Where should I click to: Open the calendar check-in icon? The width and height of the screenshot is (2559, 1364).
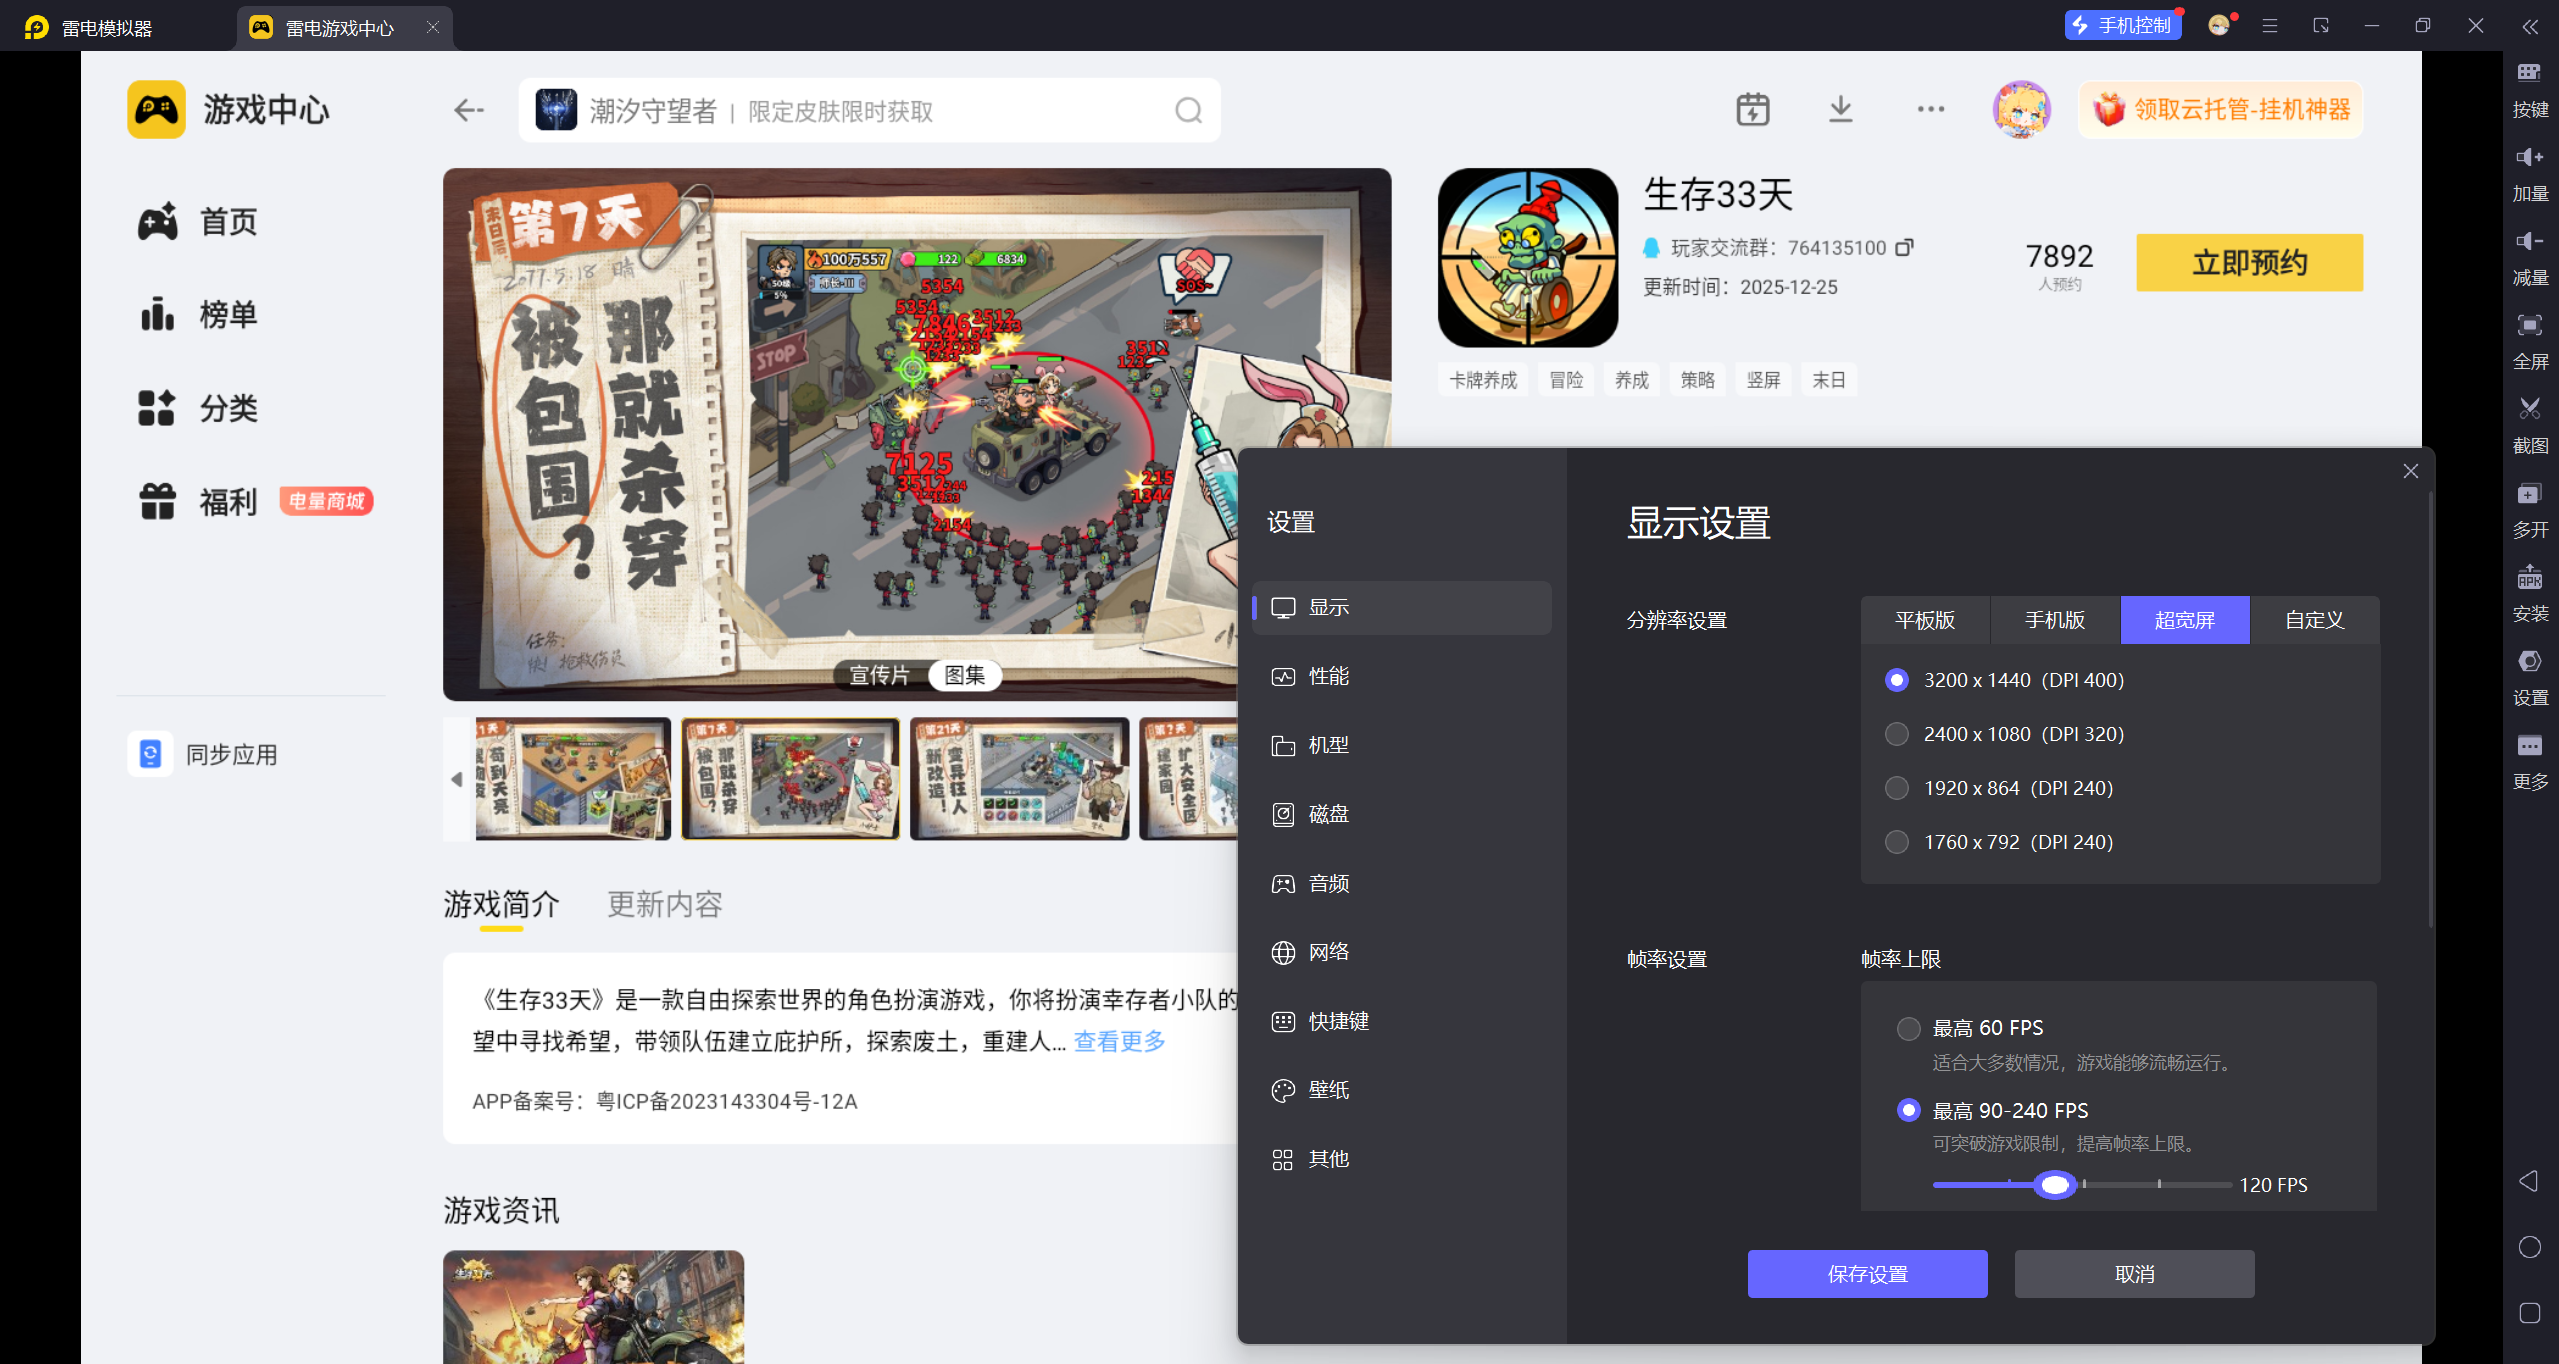click(x=1752, y=109)
